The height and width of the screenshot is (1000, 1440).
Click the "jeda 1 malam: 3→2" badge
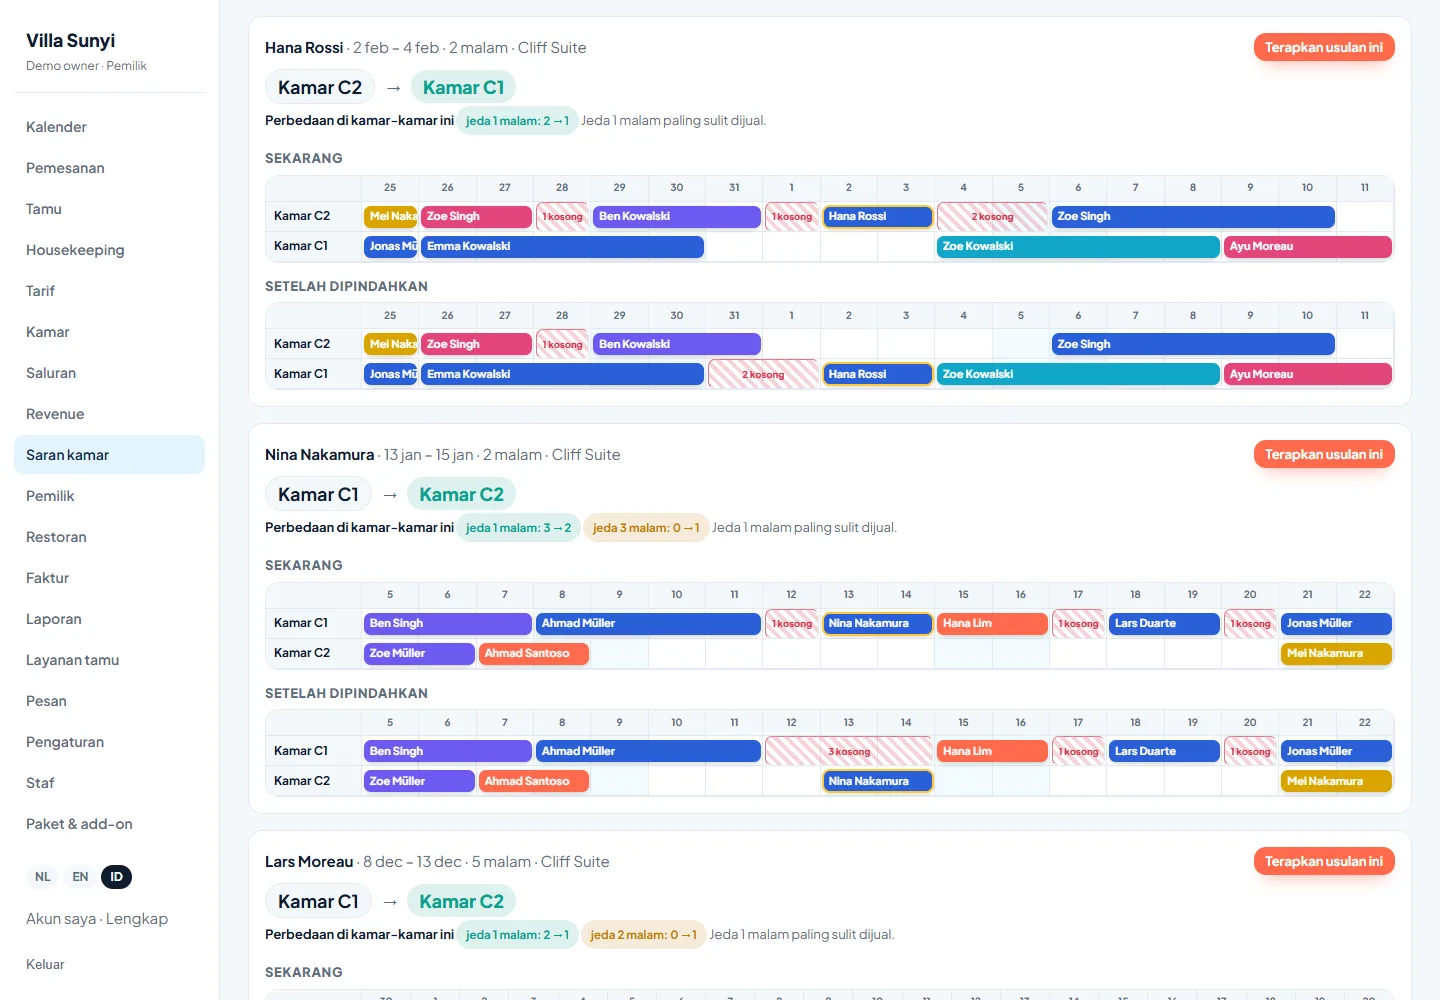coord(518,528)
